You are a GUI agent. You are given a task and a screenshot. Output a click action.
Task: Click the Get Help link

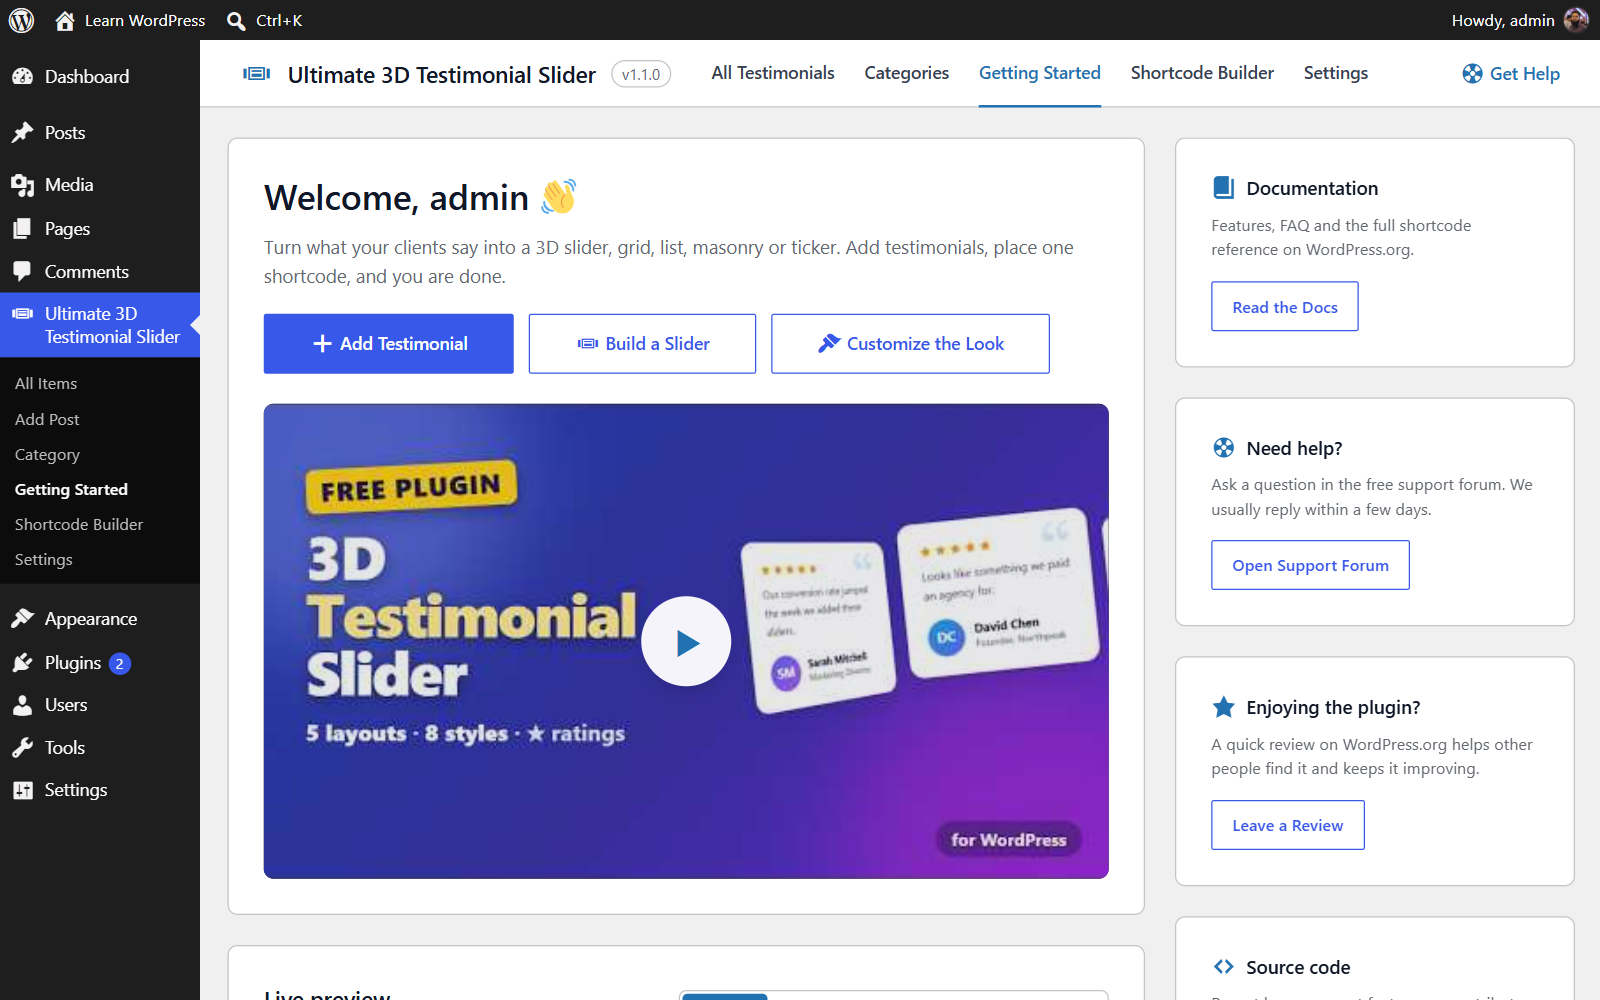click(x=1511, y=74)
